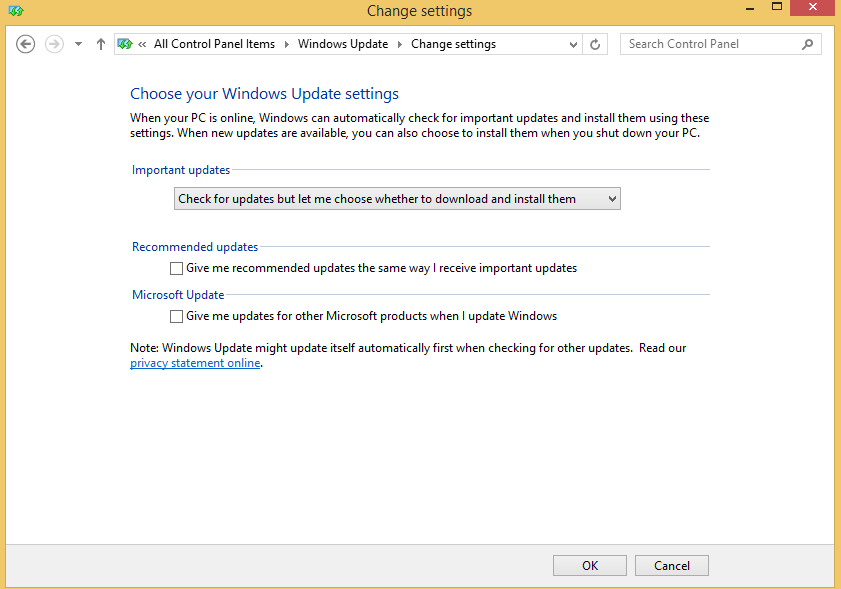Click the search magnifier icon

[807, 44]
